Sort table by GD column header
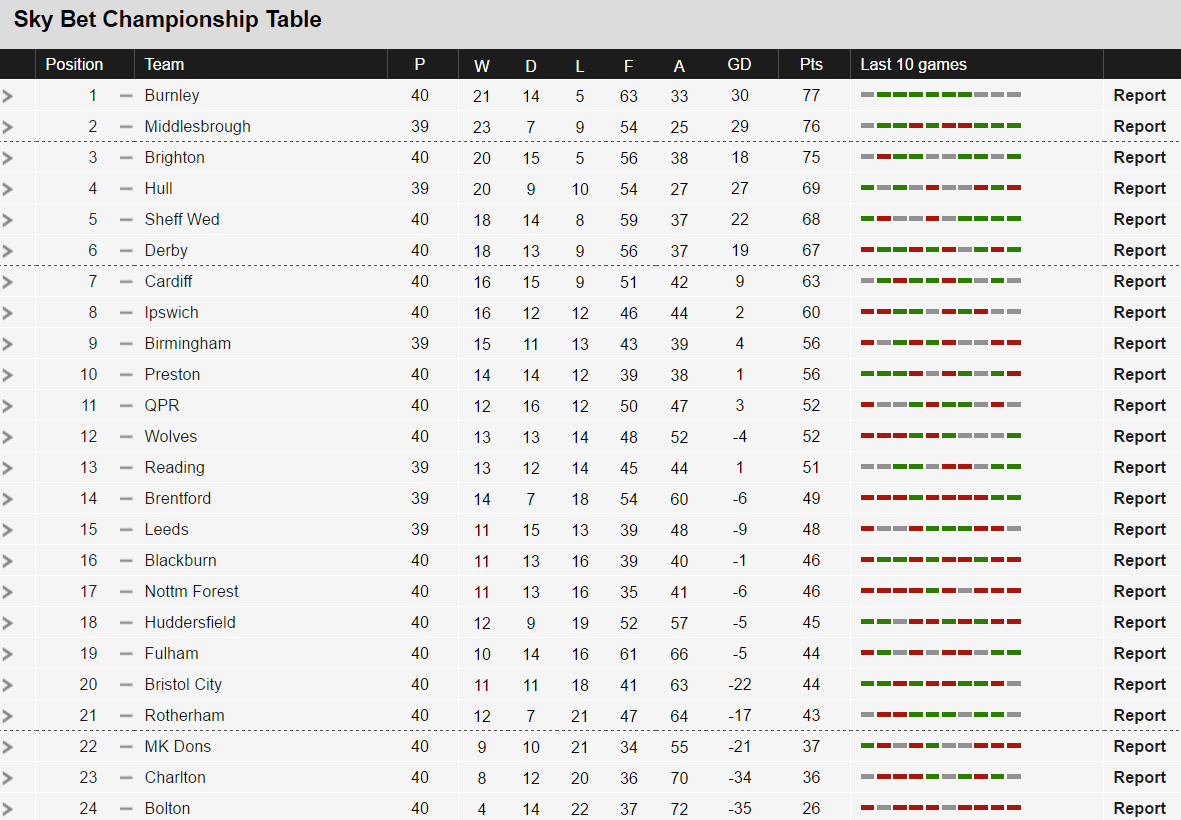The height and width of the screenshot is (820, 1181). tap(739, 65)
